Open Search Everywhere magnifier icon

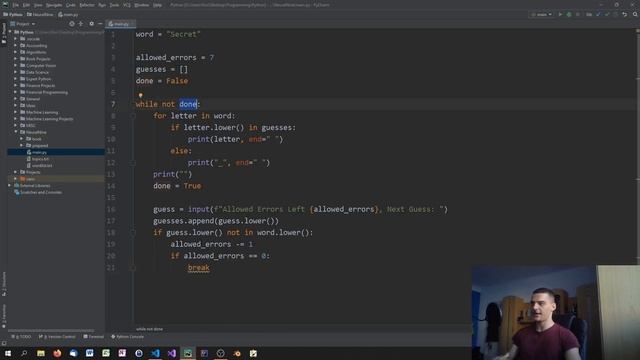point(635,14)
